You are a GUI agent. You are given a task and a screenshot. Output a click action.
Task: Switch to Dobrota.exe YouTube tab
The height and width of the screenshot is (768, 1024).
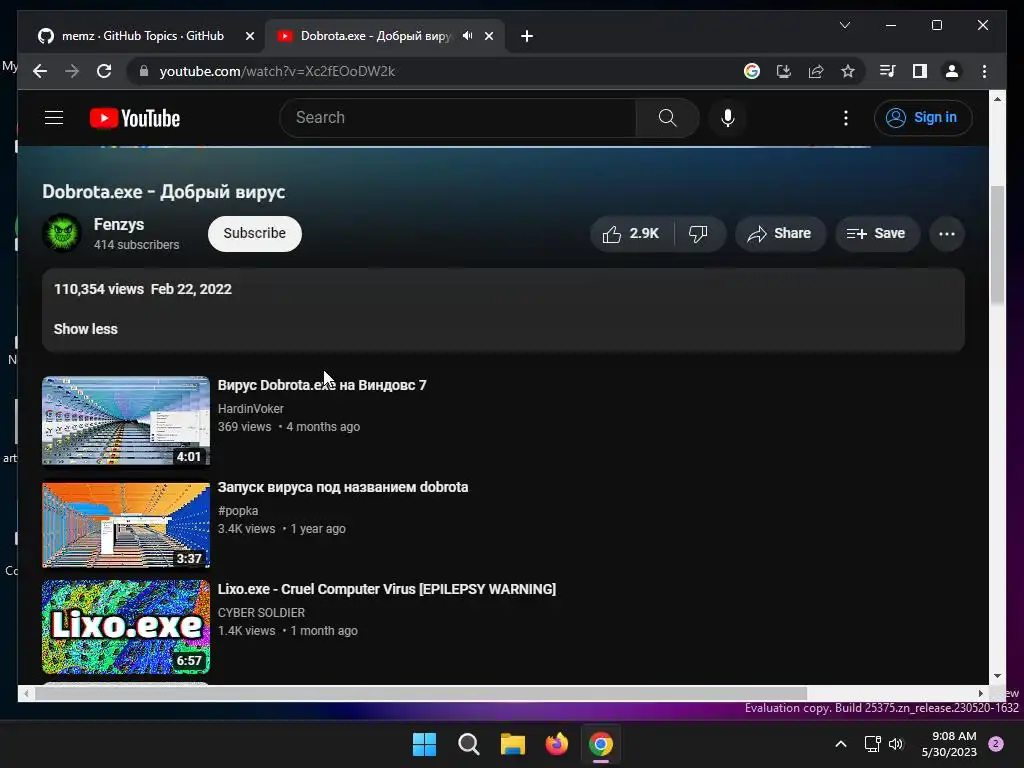pos(375,36)
